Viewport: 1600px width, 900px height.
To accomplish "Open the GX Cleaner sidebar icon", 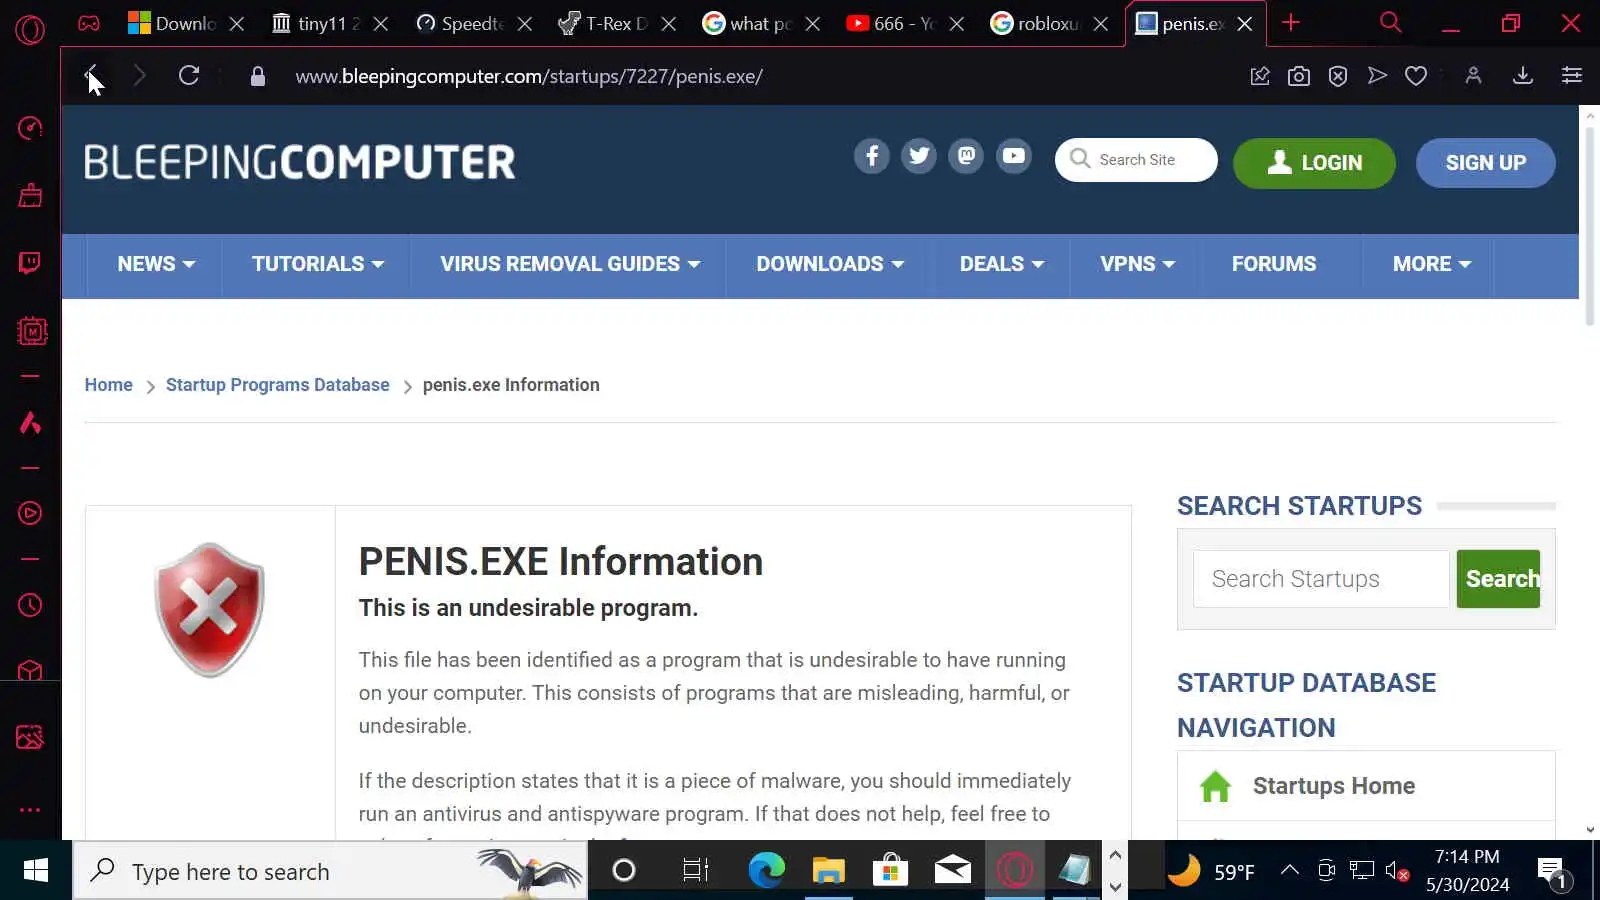I will coord(30,195).
